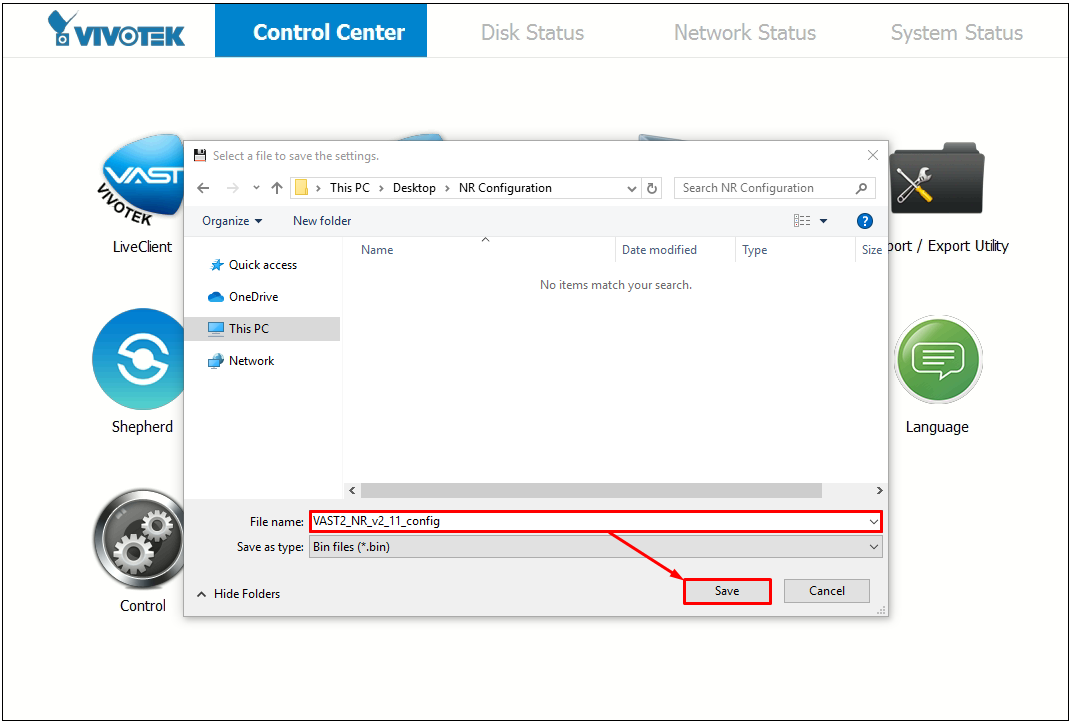This screenshot has width=1073, height=723.
Task: Click the scrollbar left arrow
Action: point(352,490)
